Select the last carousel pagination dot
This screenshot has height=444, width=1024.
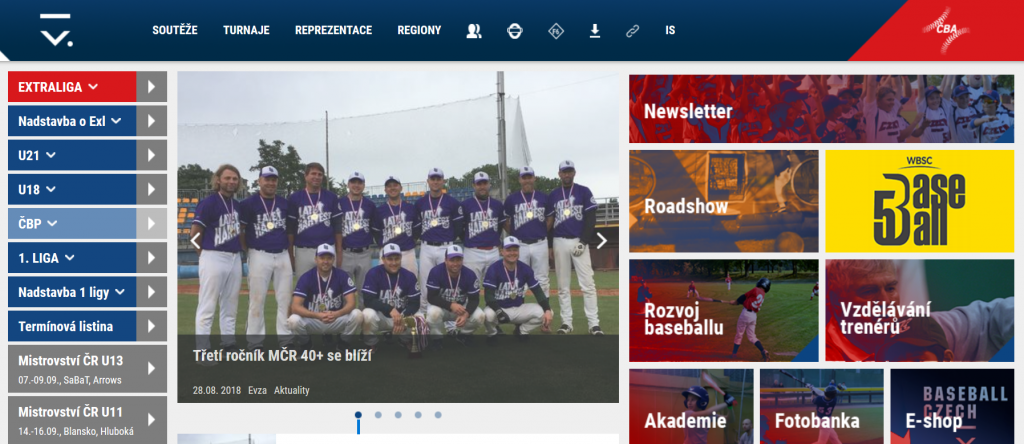tap(438, 414)
